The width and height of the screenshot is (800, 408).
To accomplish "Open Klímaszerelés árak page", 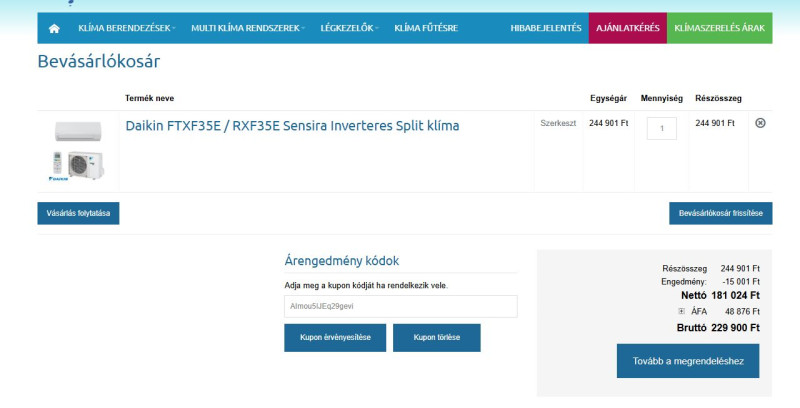I will pyautogui.click(x=719, y=28).
